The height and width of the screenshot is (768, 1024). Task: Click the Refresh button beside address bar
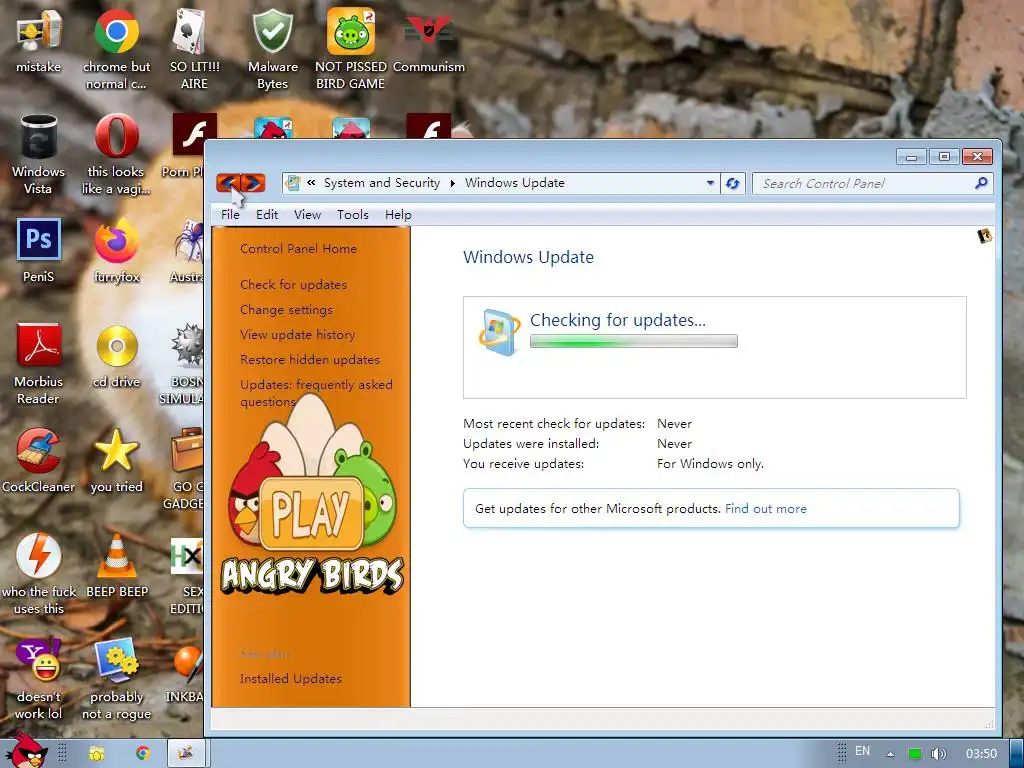(x=733, y=184)
